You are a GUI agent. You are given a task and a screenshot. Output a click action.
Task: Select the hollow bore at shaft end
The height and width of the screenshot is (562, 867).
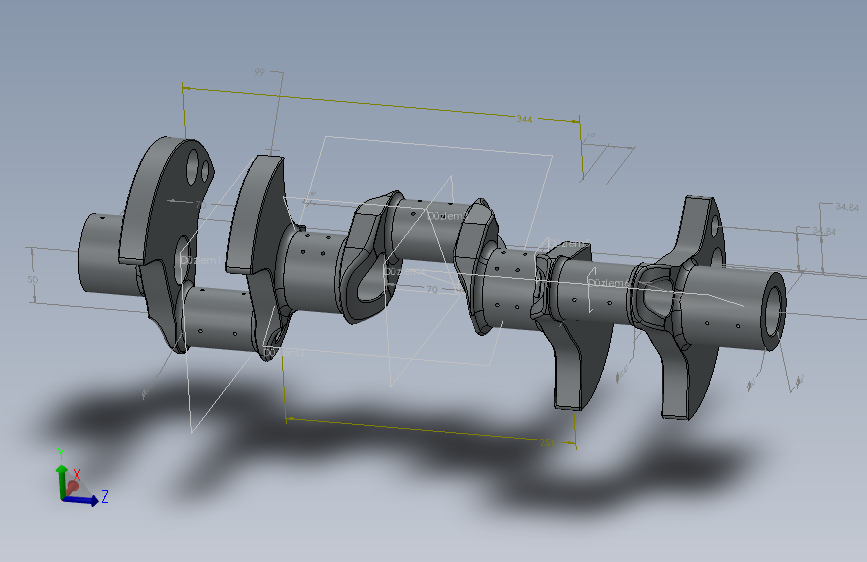pos(775,310)
